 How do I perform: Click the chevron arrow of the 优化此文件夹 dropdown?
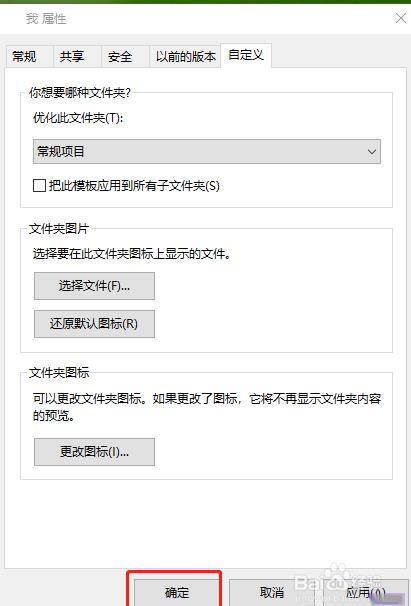coord(372,152)
